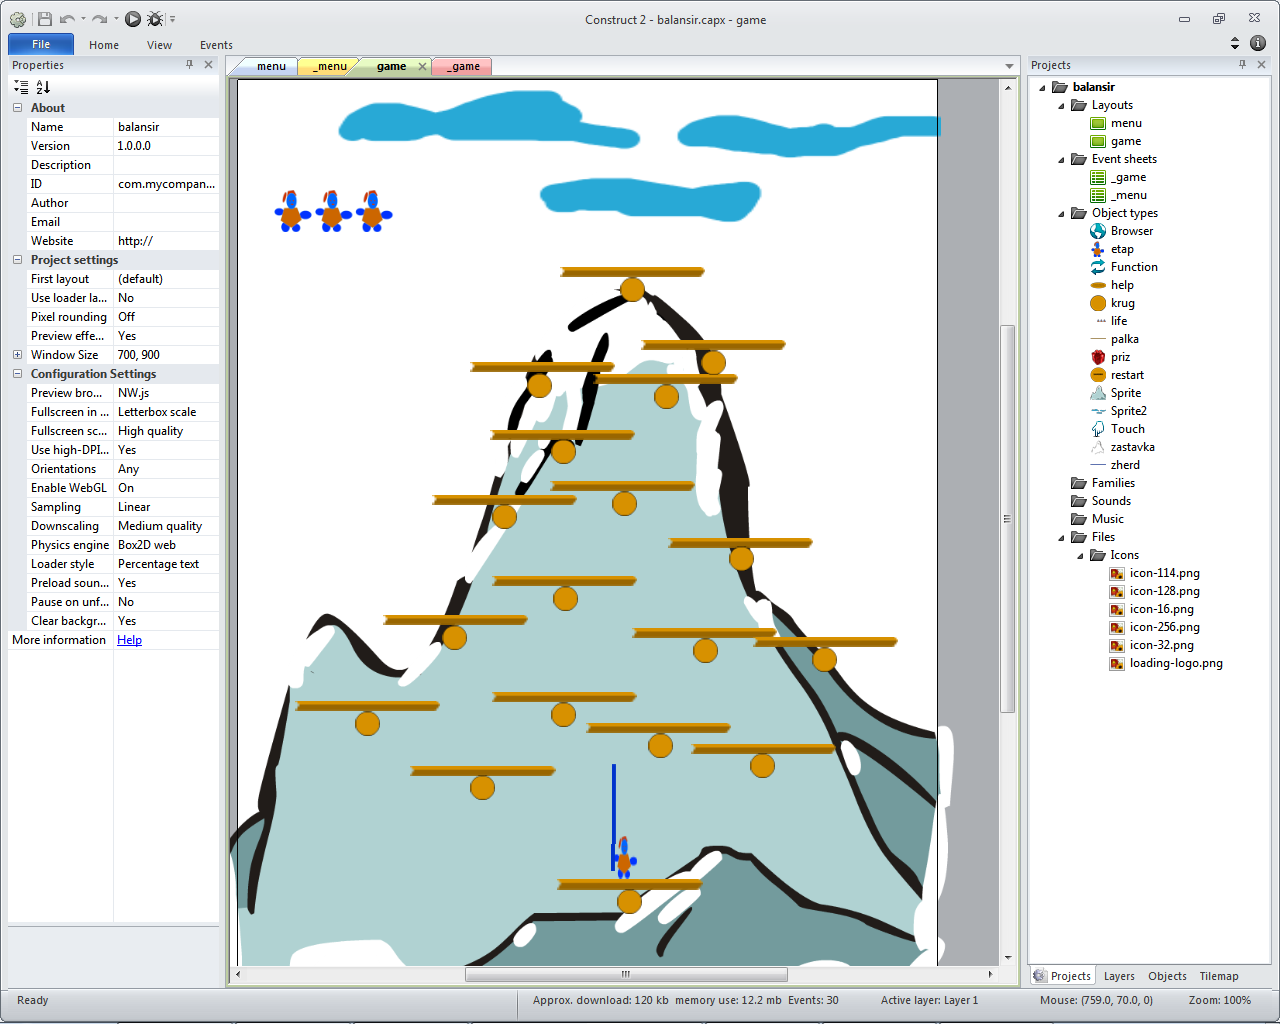Select the menu layout in Projects

1125,123
